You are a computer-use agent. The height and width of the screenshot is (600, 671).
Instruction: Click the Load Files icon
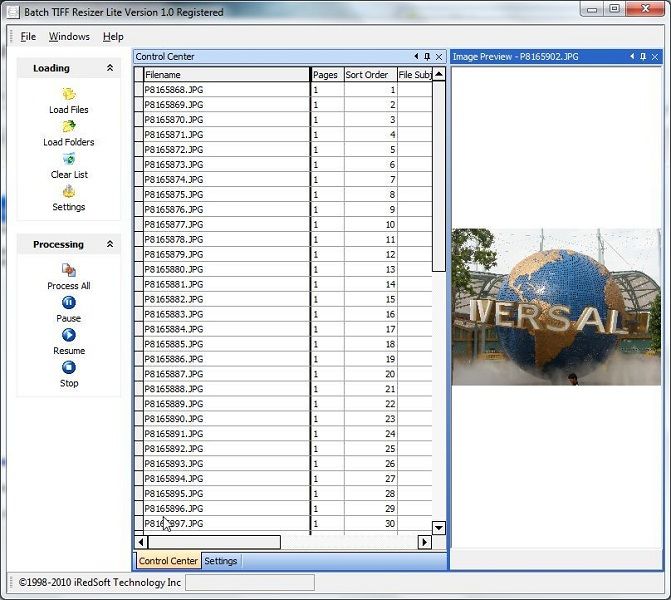69,94
